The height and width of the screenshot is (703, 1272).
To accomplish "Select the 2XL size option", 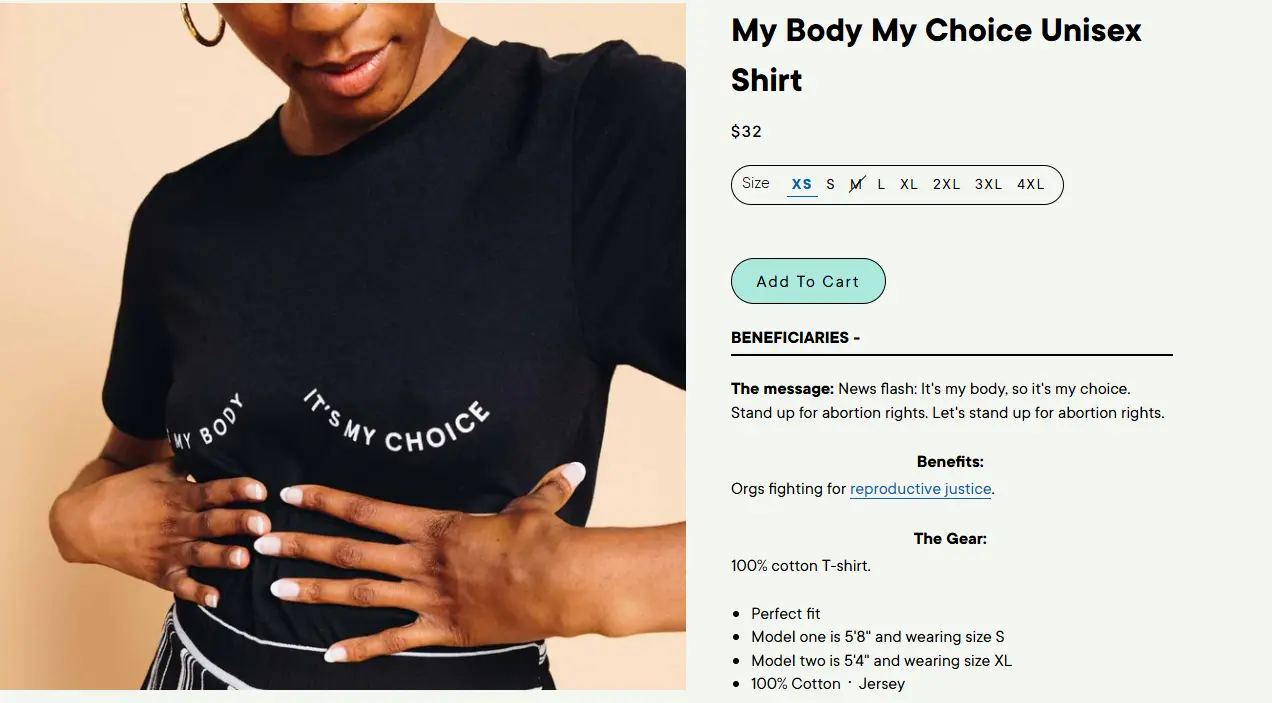I will click(x=946, y=184).
